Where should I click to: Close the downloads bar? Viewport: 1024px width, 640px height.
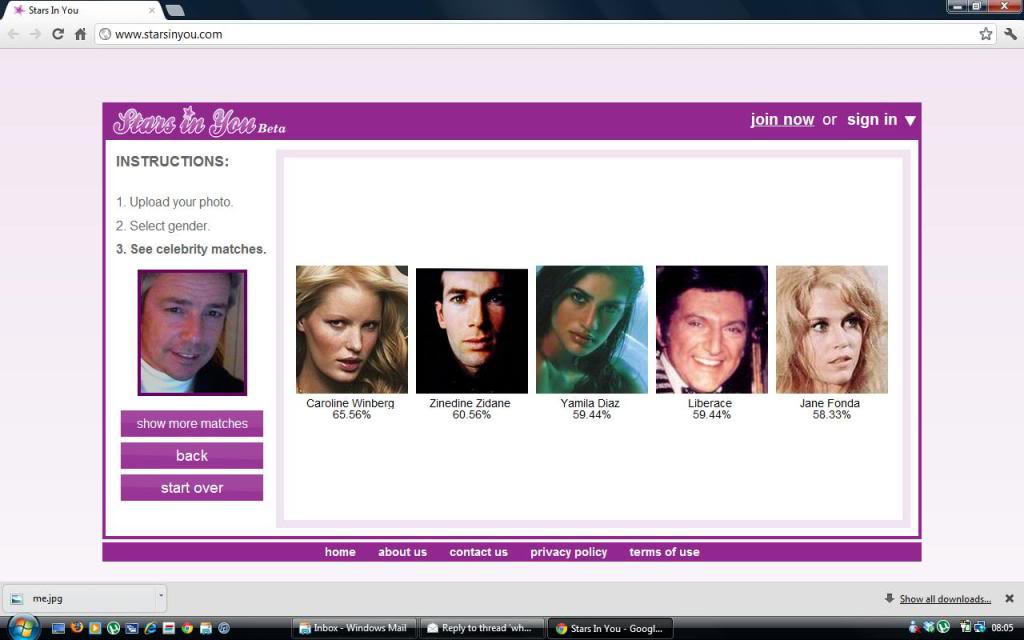[x=1010, y=598]
